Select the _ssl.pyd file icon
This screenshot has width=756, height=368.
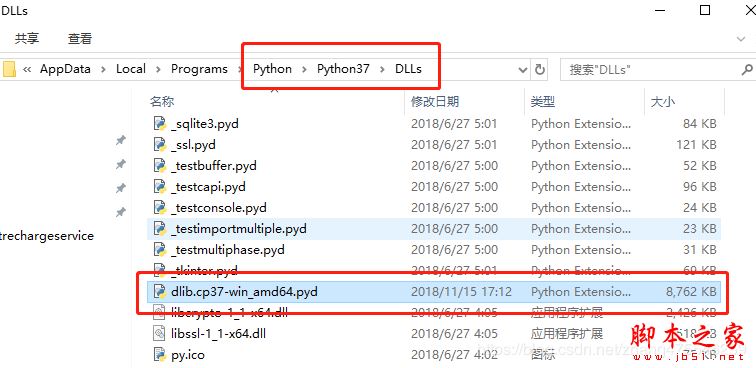point(159,145)
